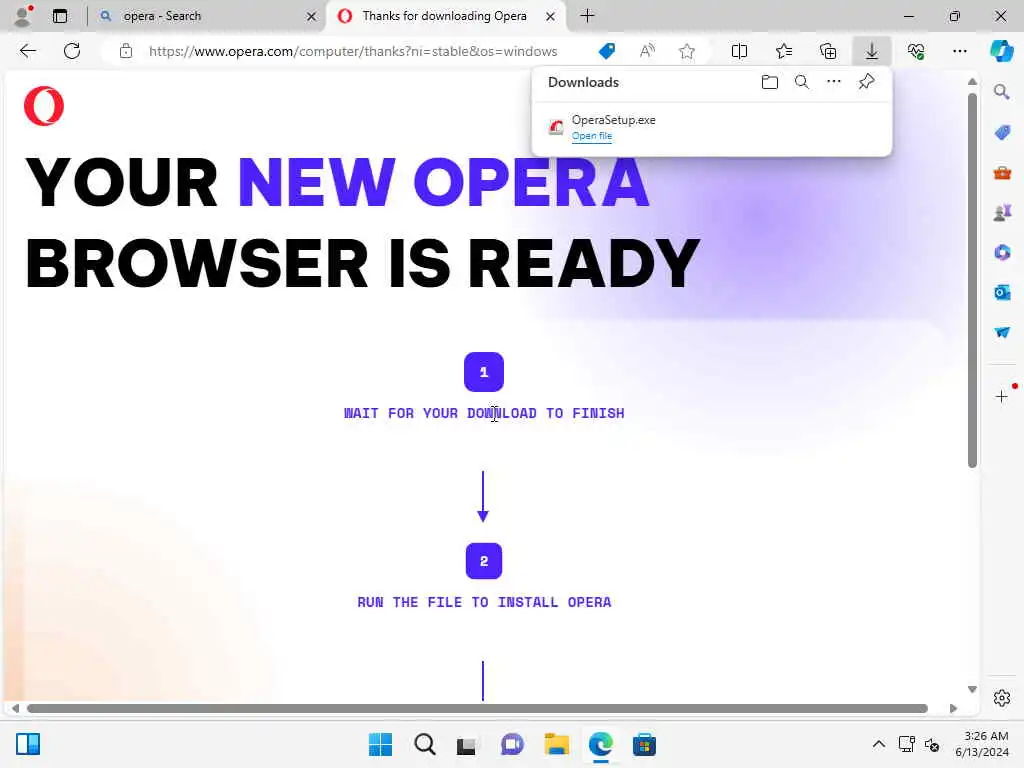Open more options in Downloads panel
This screenshot has height=768, width=1024.
834,82
